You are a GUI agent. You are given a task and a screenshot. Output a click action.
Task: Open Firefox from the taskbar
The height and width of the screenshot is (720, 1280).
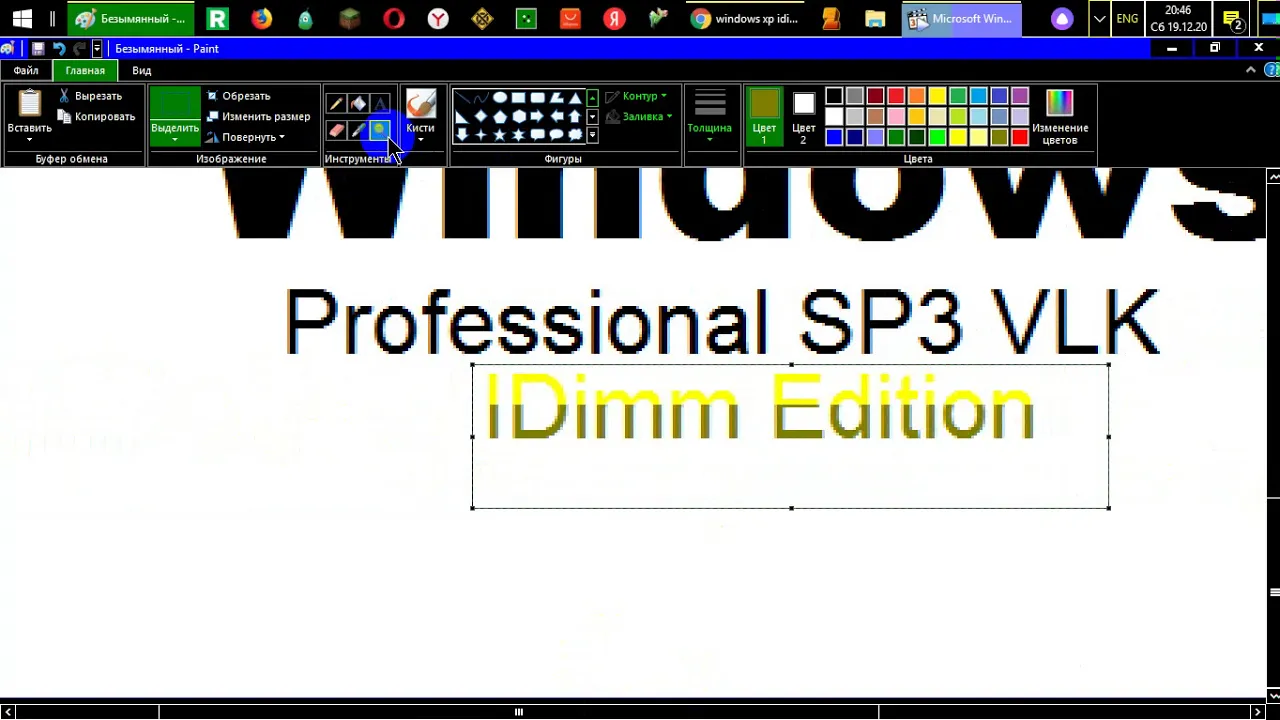(261, 19)
